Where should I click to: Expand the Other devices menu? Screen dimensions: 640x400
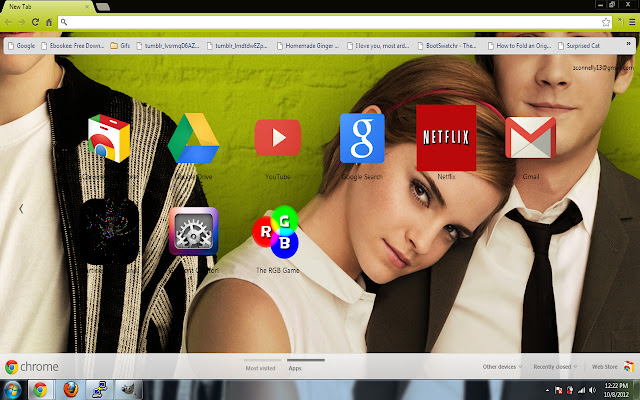(x=502, y=367)
